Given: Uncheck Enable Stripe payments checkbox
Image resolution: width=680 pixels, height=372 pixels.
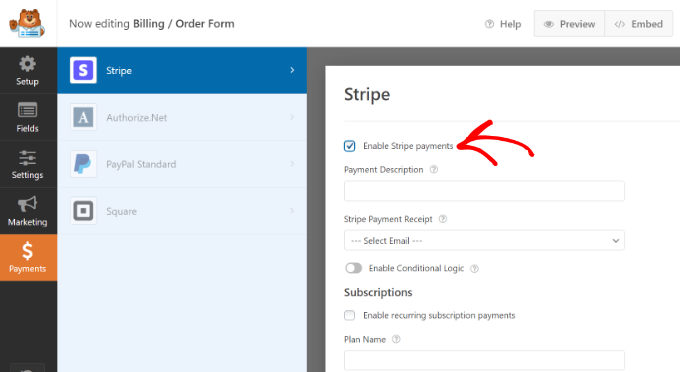Looking at the screenshot, I should coord(350,146).
